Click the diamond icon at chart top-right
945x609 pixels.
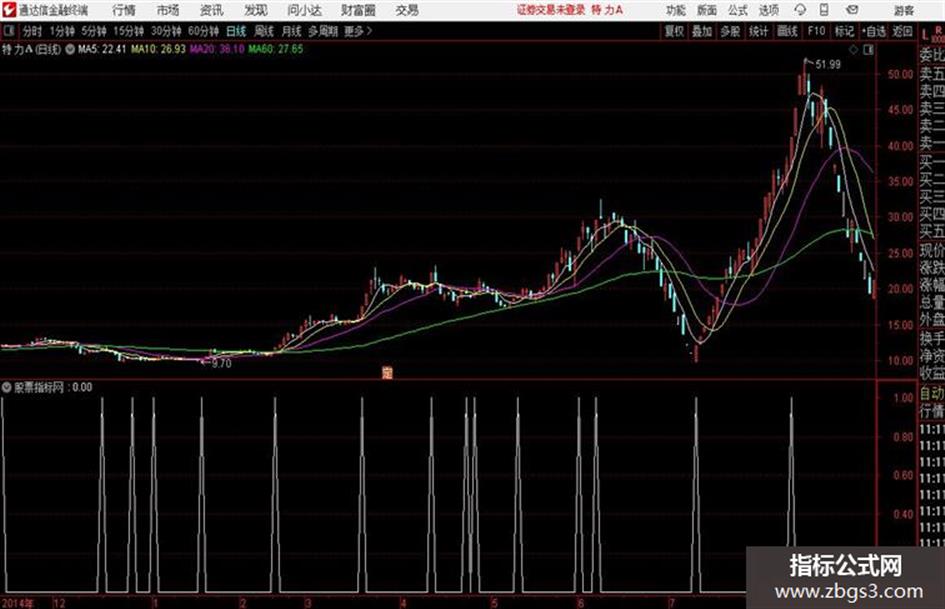(x=853, y=50)
